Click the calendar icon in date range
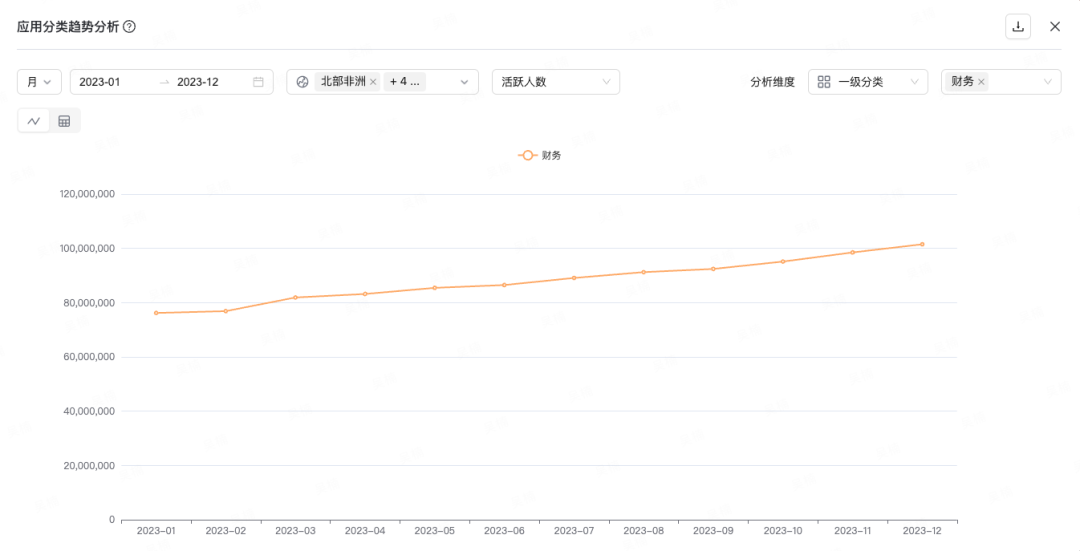1080x551 pixels. click(258, 82)
